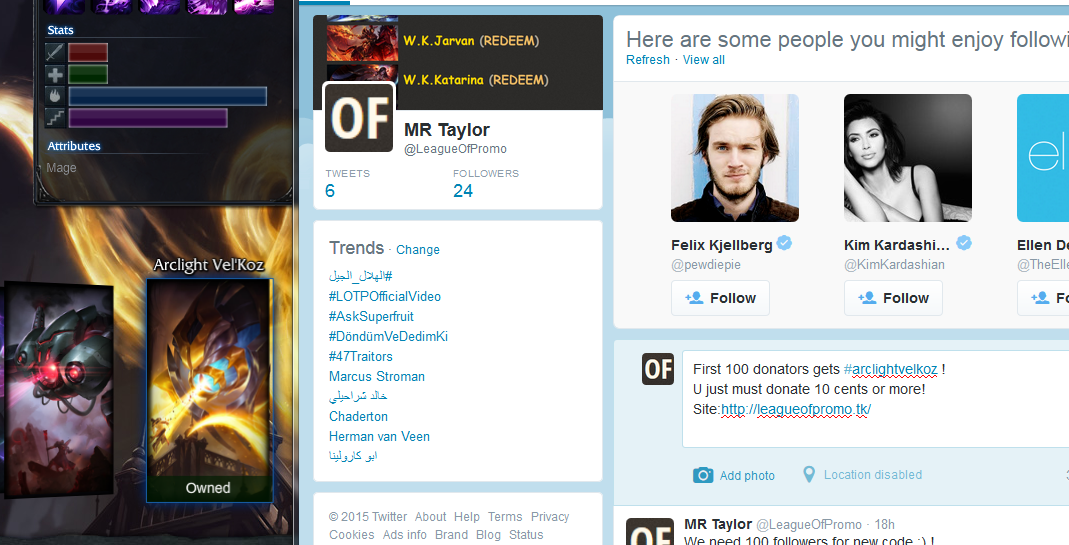Image resolution: width=1069 pixels, height=545 pixels.
Task: Click the defense plus stat icon
Action: (55, 74)
